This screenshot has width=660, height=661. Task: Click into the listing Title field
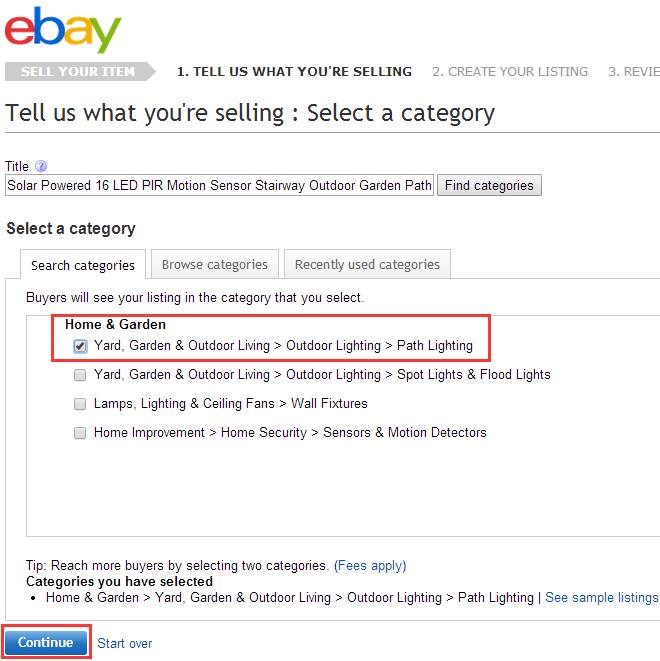[x=219, y=185]
